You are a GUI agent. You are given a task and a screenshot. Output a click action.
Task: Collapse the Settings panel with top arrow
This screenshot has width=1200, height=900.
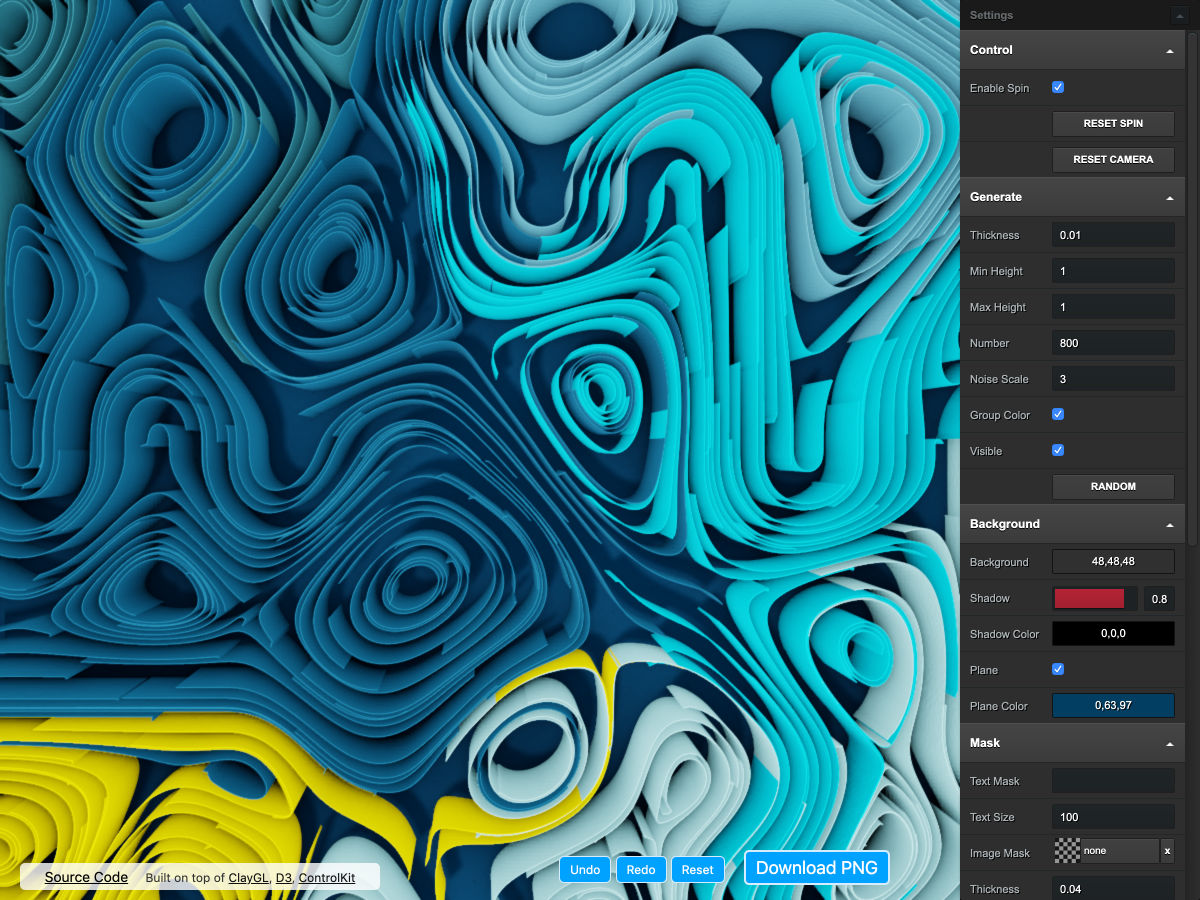point(1179,15)
